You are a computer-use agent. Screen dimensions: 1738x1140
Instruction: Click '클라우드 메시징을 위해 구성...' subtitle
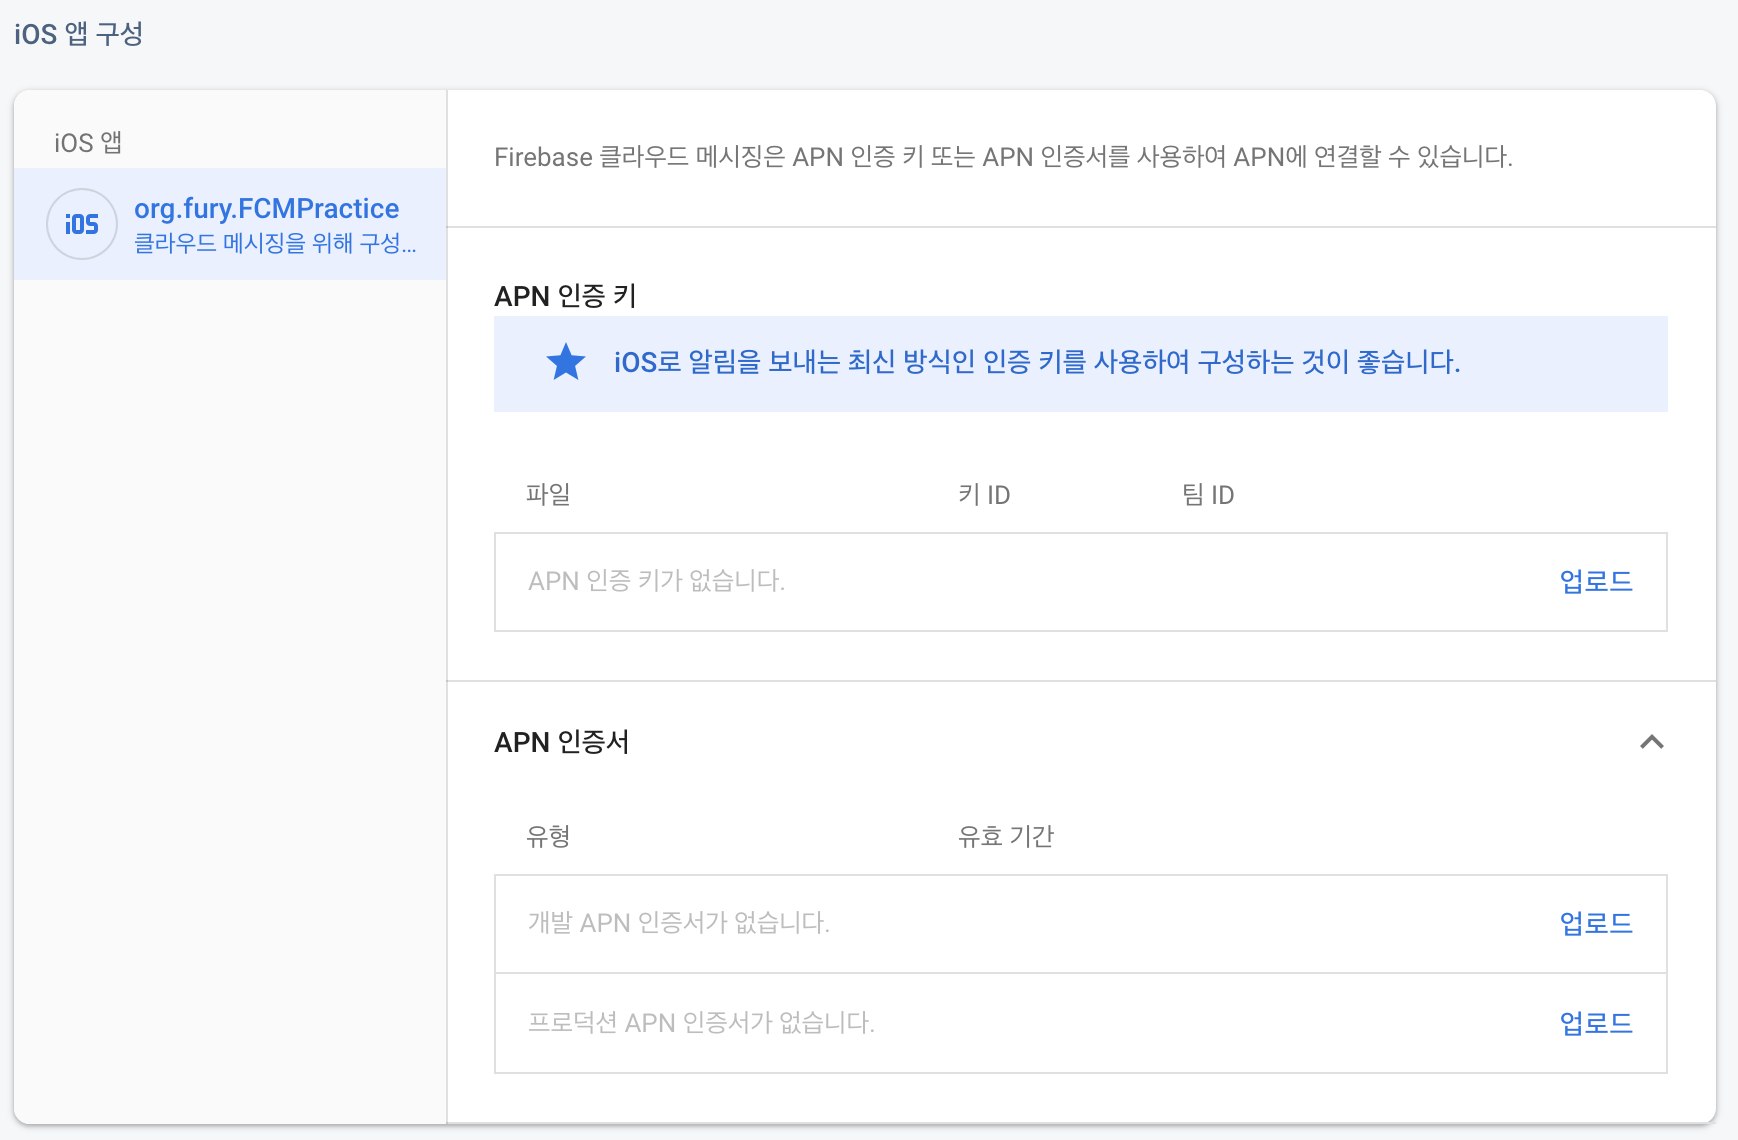275,243
